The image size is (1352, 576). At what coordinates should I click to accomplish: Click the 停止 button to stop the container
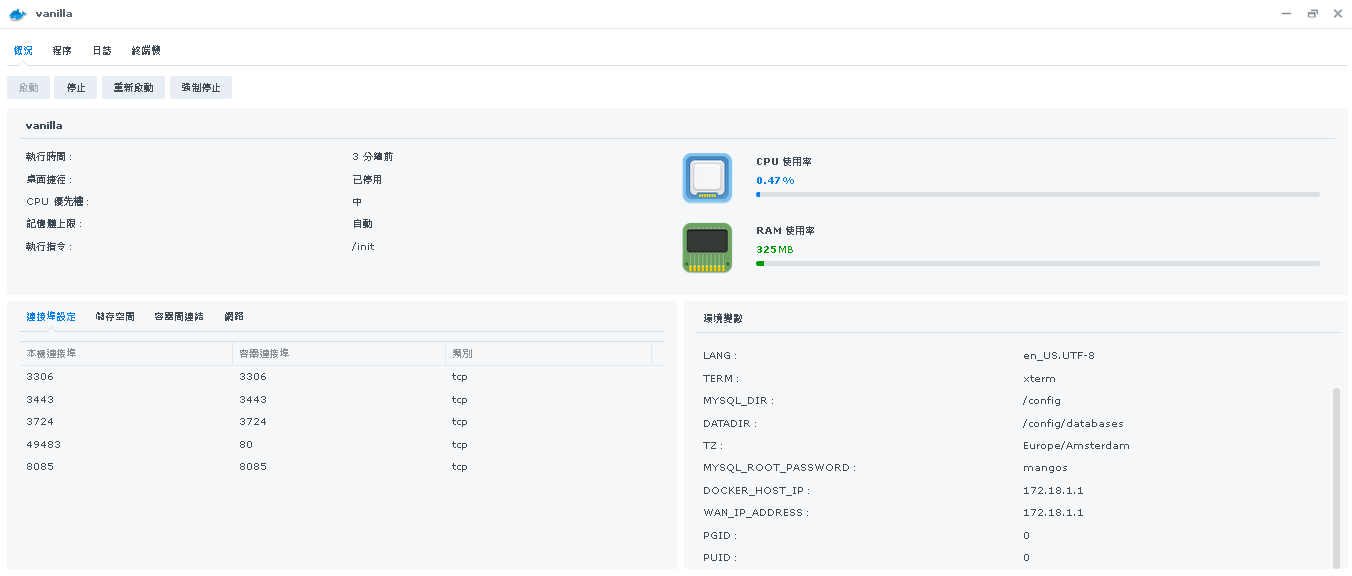pos(75,87)
